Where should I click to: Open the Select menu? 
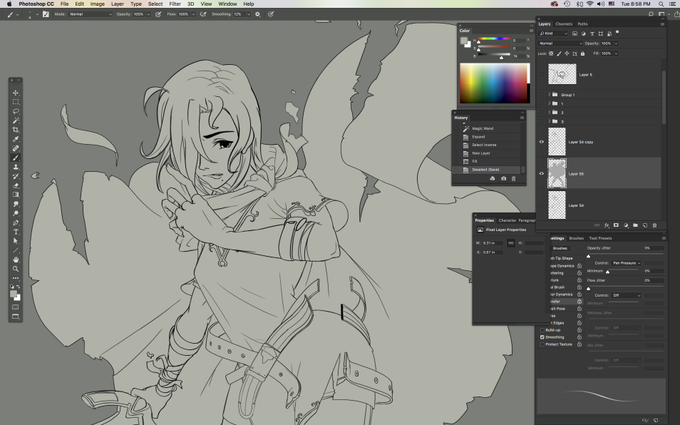(x=155, y=4)
